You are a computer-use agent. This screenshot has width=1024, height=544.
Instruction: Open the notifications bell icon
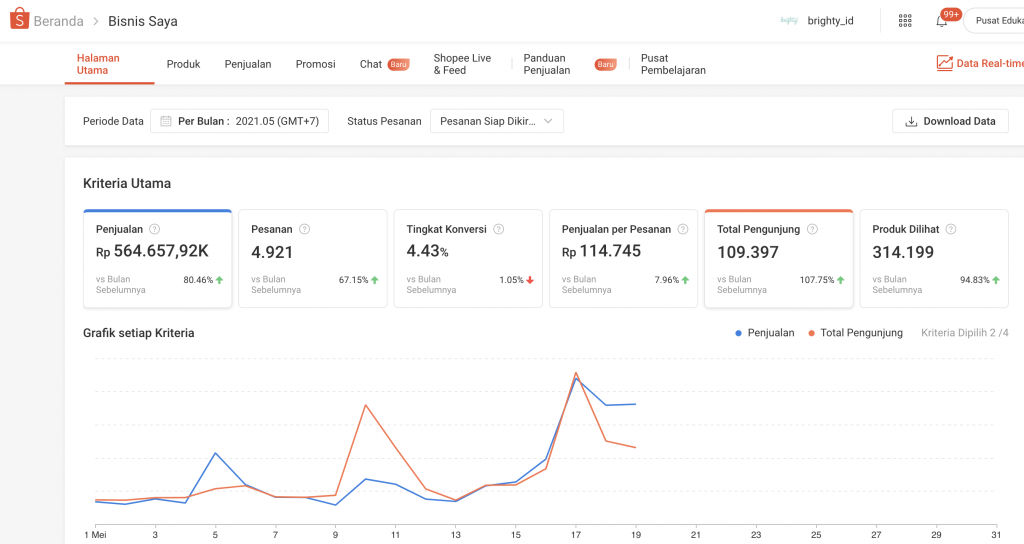(x=941, y=22)
